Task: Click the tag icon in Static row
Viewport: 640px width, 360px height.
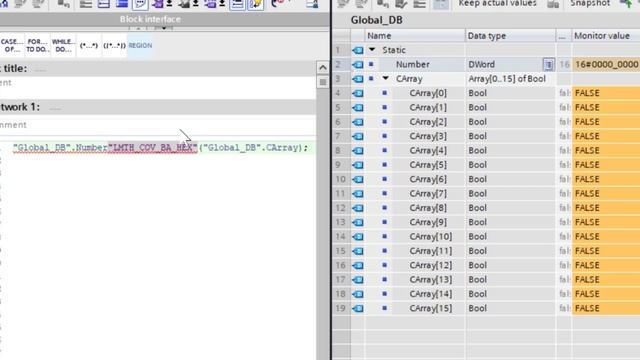Action: [358, 50]
